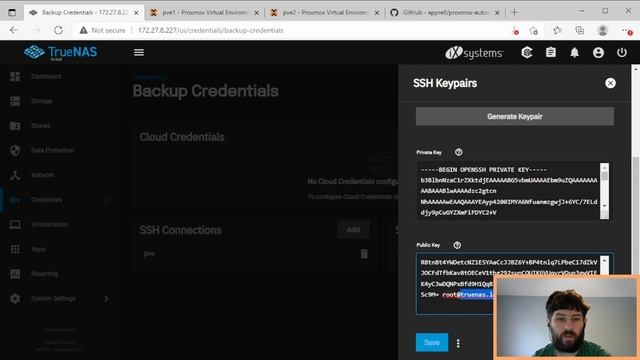Click the Dashboard sidebar icon
Screen dimensions: 640x360
[x=15, y=76]
